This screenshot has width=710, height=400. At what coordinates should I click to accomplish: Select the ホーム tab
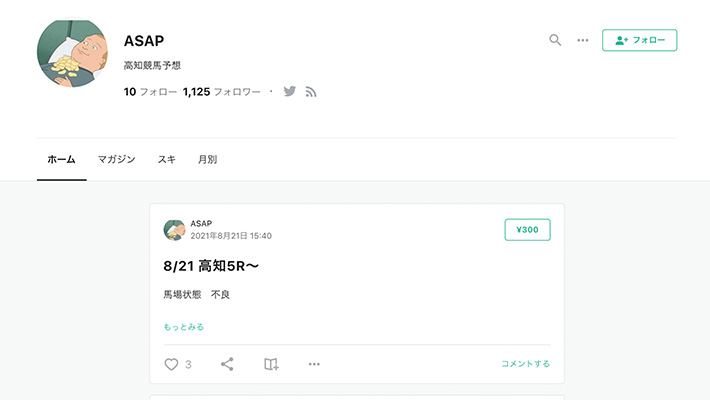(61, 159)
